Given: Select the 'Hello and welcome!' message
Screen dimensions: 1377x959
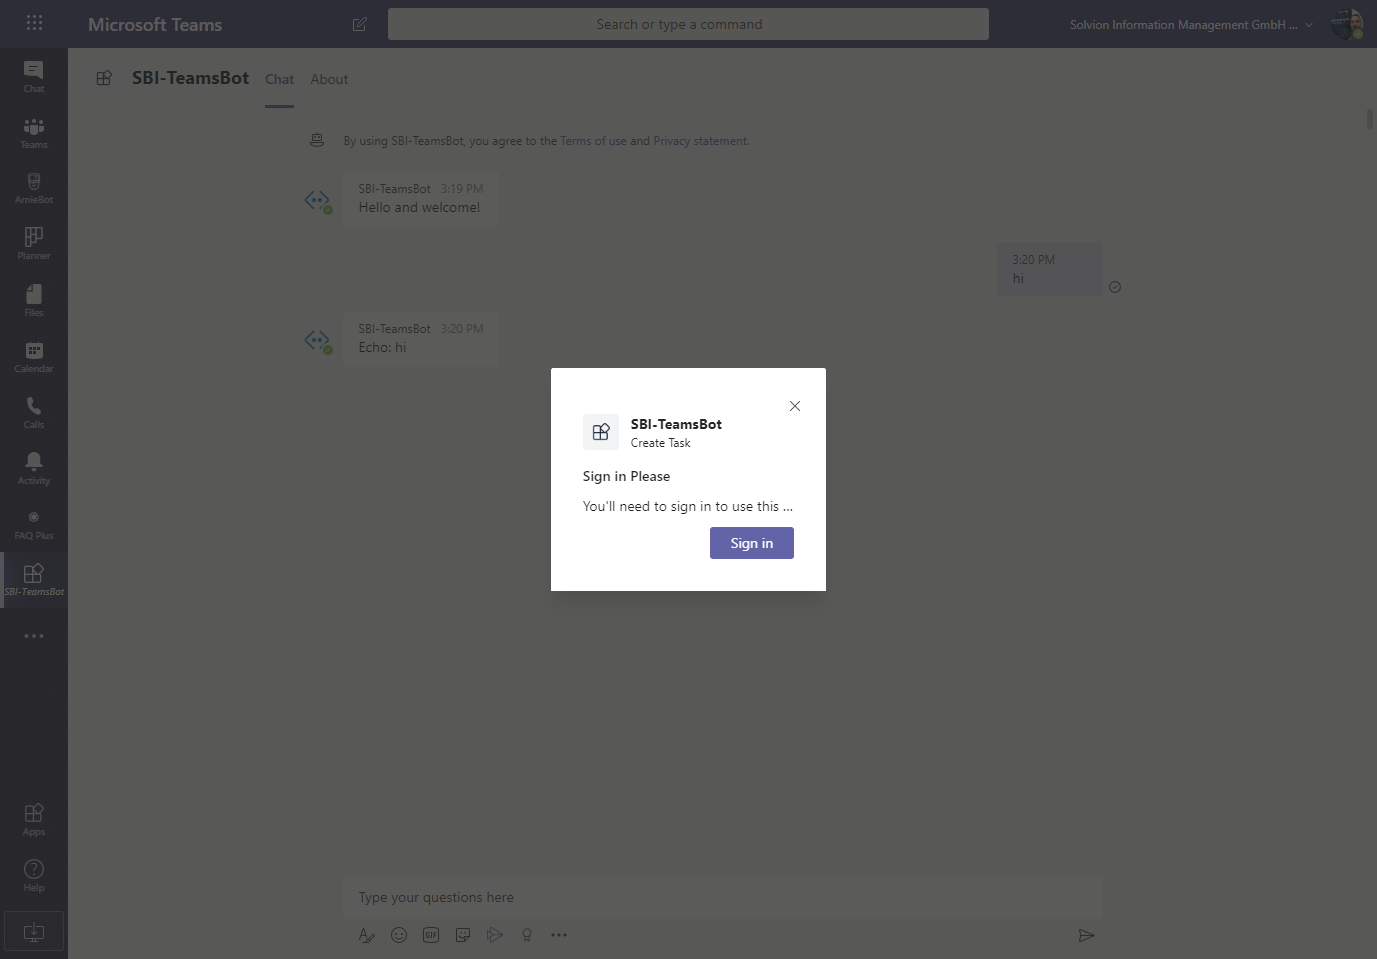Looking at the screenshot, I should (421, 199).
